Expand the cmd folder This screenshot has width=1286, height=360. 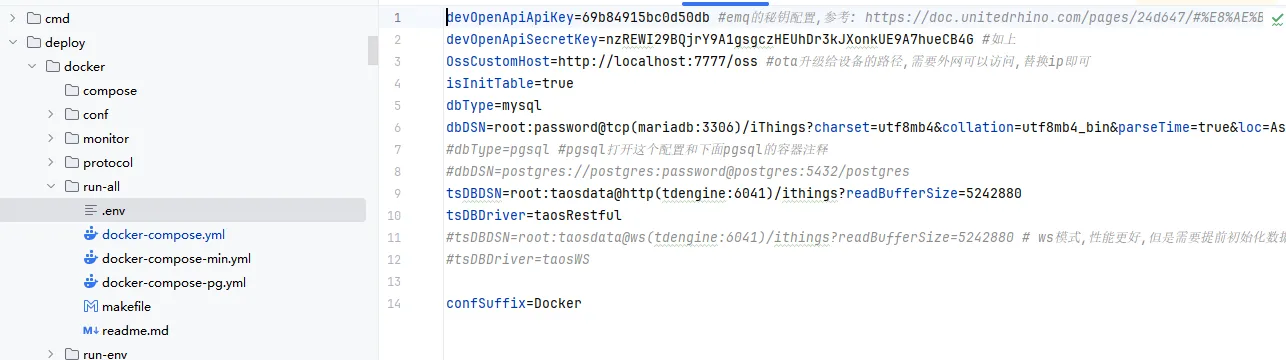13,18
